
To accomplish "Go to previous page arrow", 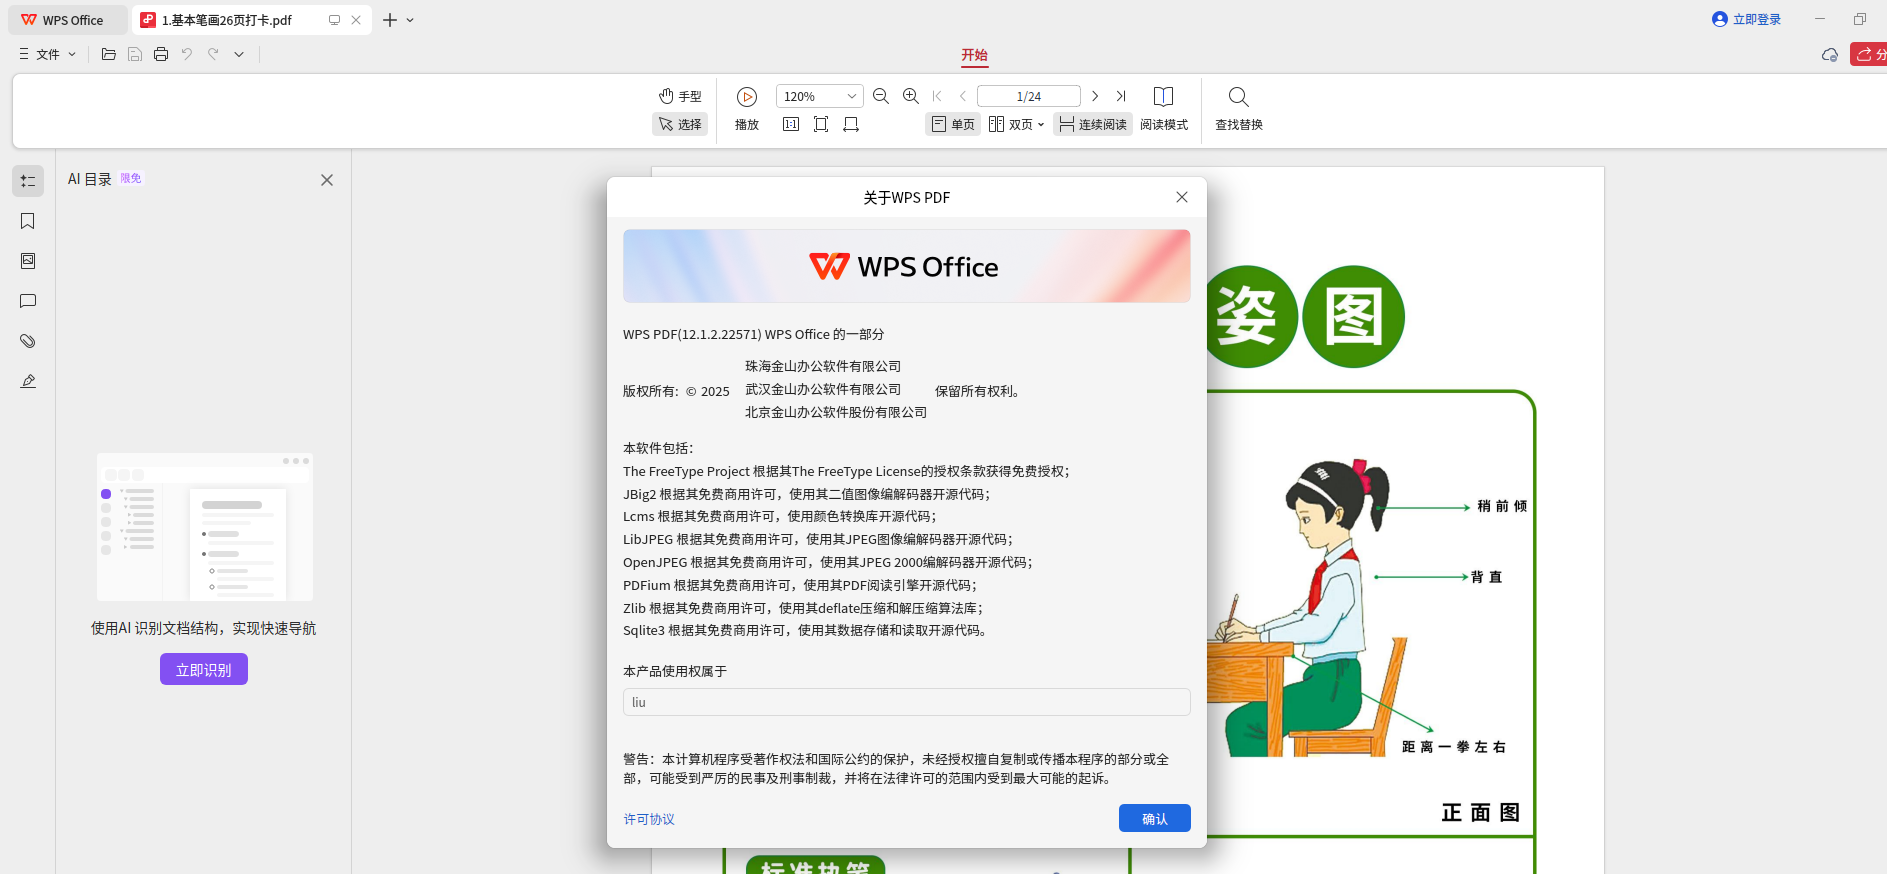I will point(963,96).
